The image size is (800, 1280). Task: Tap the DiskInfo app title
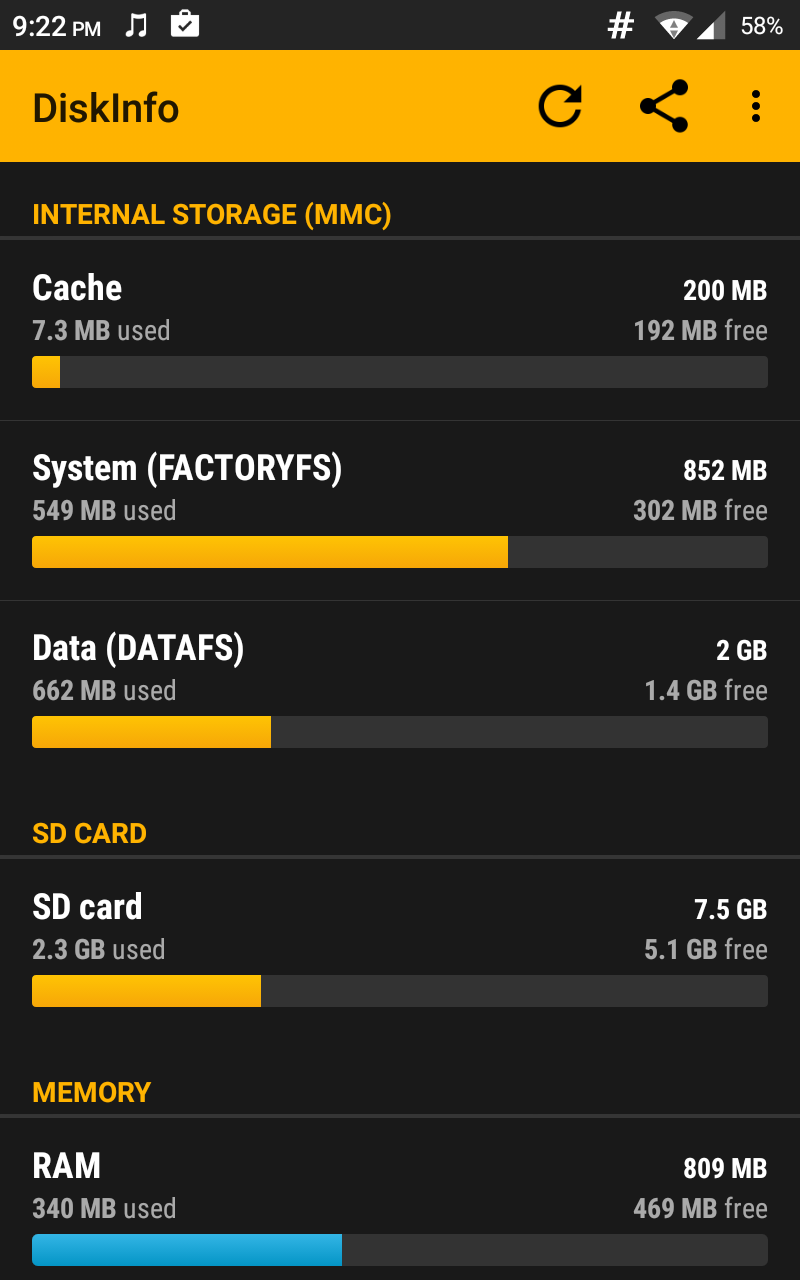(106, 108)
